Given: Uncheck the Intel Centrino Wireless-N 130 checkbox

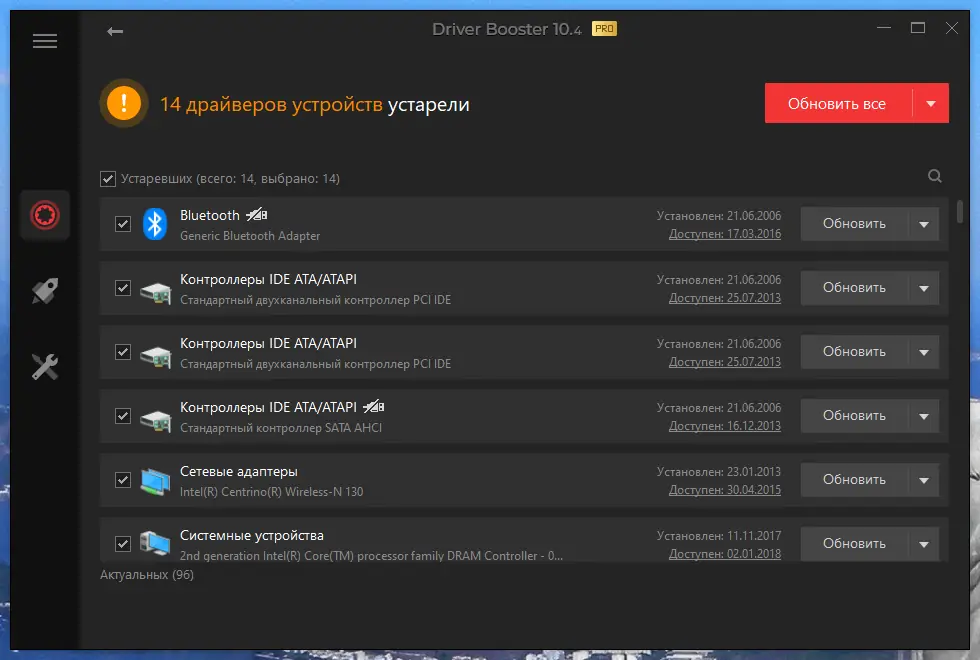Looking at the screenshot, I should (x=123, y=480).
